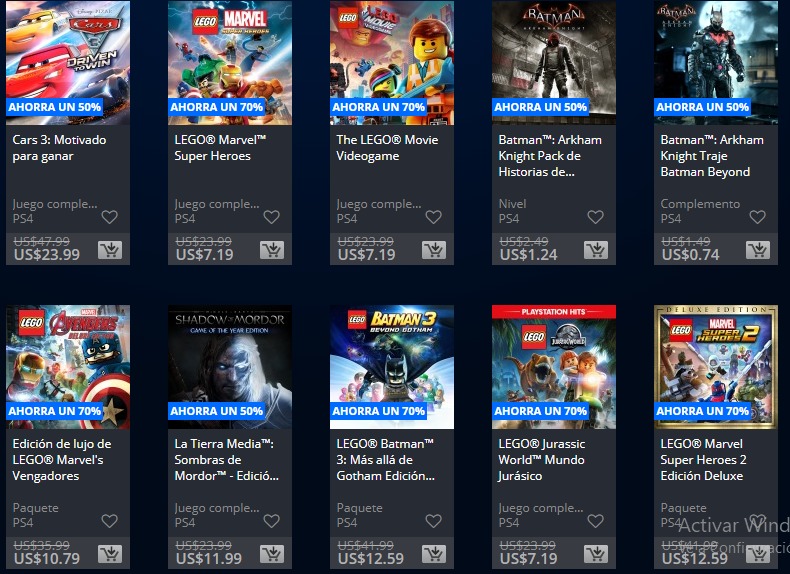Add Batman Arkham Knight Pack de Historias to cart

pos(596,250)
